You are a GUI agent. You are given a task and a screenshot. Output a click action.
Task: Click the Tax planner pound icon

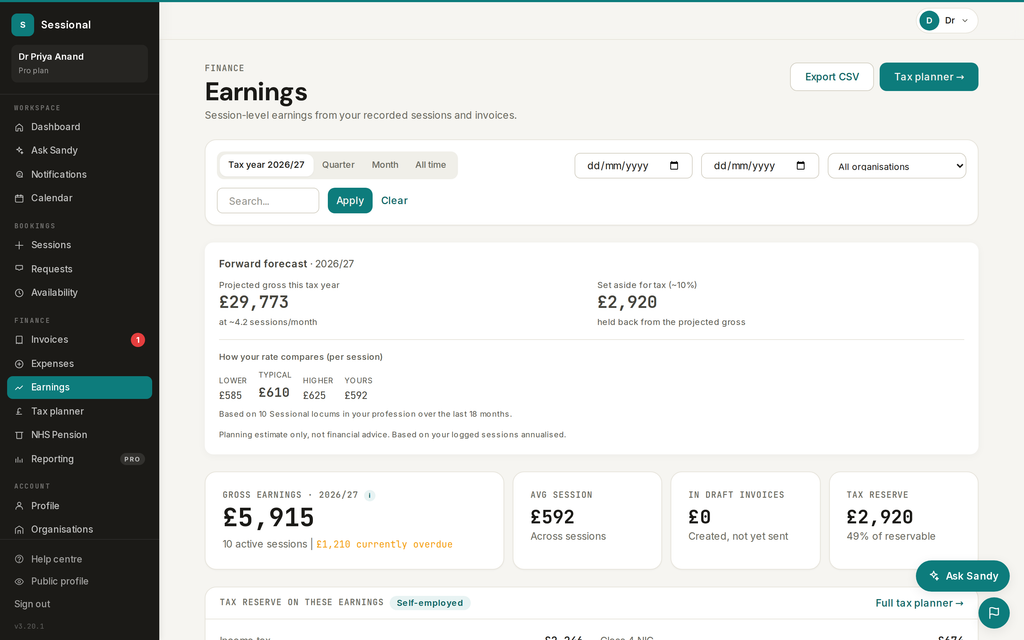click(x=19, y=411)
